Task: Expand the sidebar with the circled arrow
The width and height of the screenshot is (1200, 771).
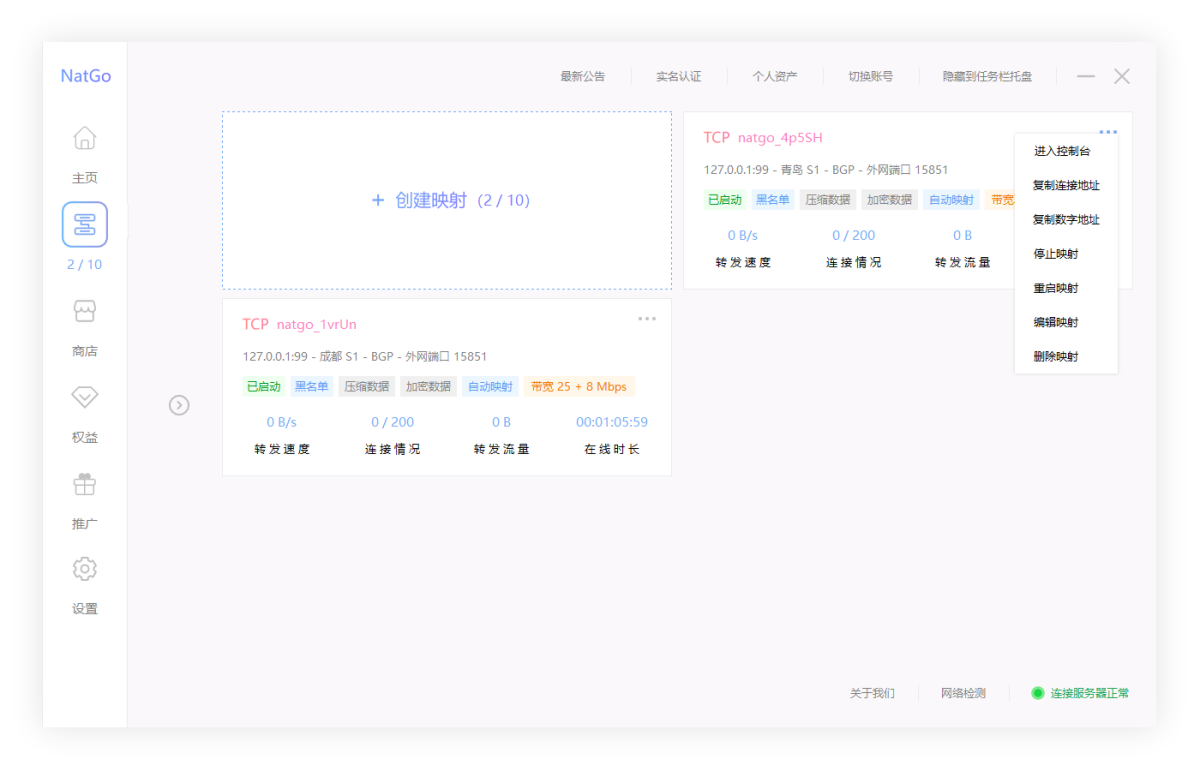Action: tap(179, 405)
